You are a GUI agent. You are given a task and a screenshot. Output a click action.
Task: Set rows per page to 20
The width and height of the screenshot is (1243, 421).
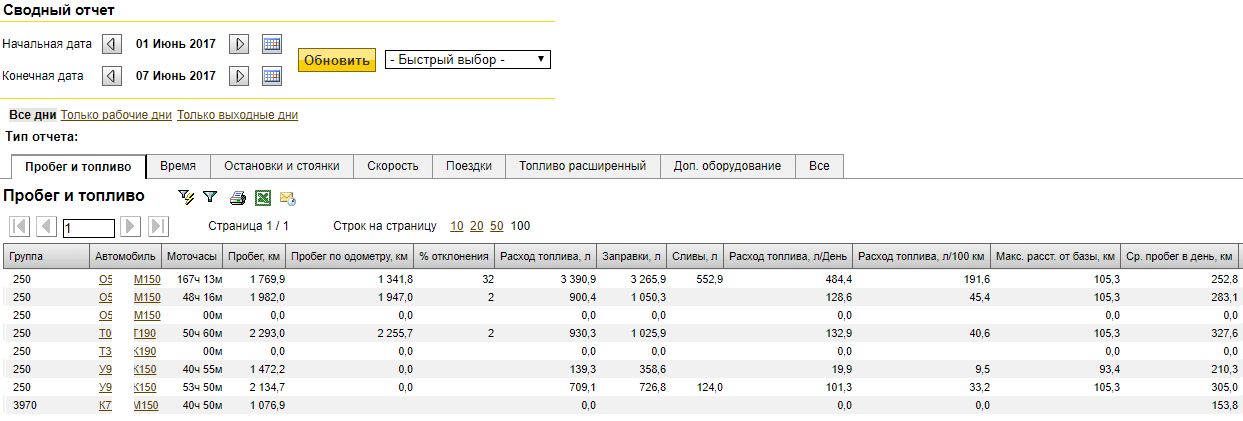pyautogui.click(x=477, y=226)
